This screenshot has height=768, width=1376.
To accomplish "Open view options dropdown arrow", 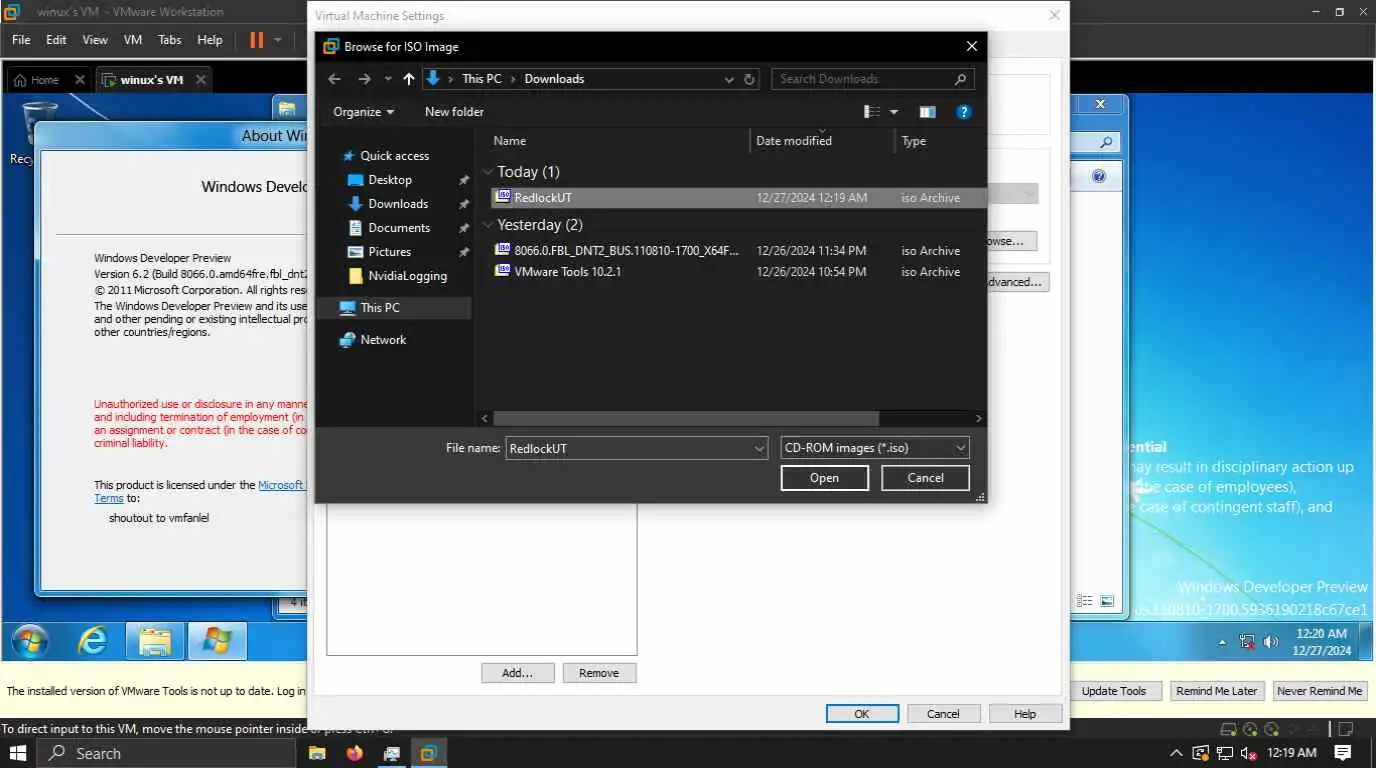I will click(x=894, y=112).
